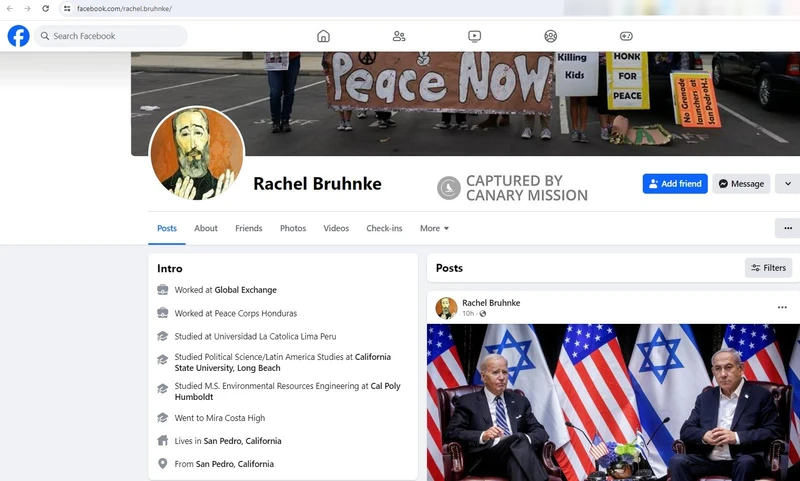Open the Peace Now cover photo
The image size is (800, 481).
tap(465, 104)
